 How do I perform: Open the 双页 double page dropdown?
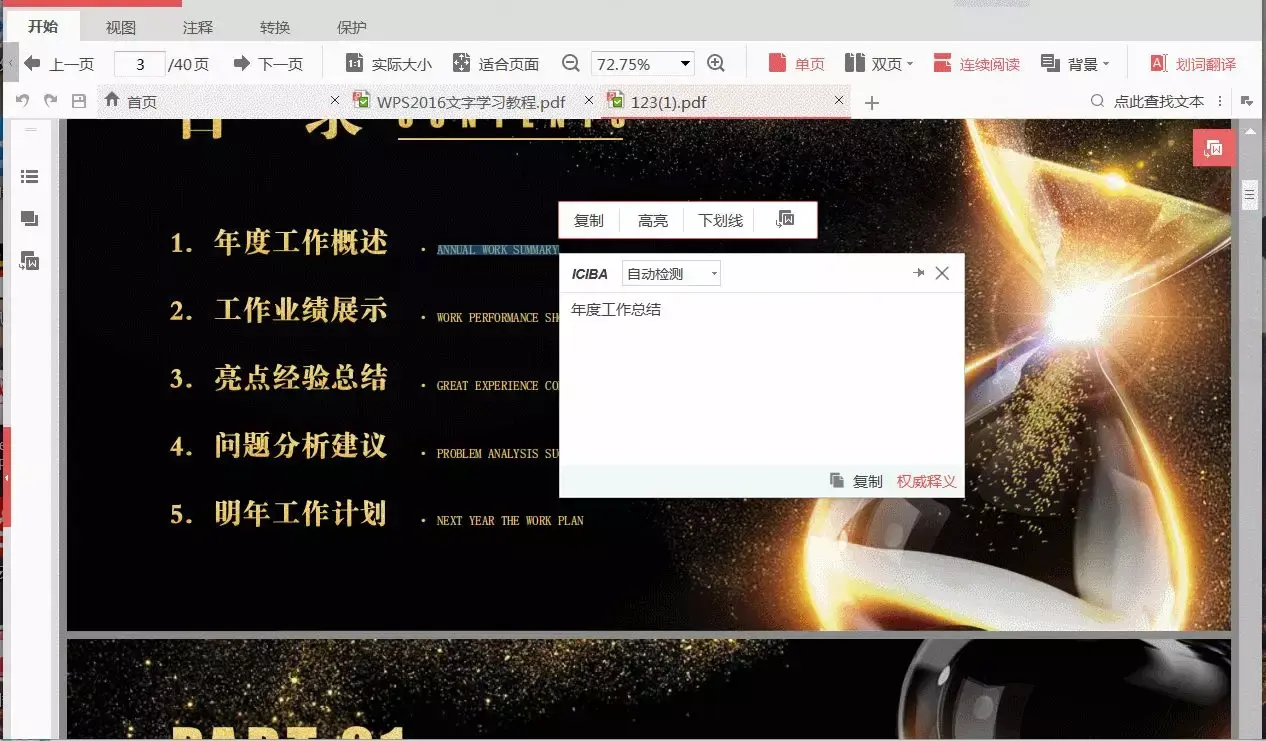879,64
